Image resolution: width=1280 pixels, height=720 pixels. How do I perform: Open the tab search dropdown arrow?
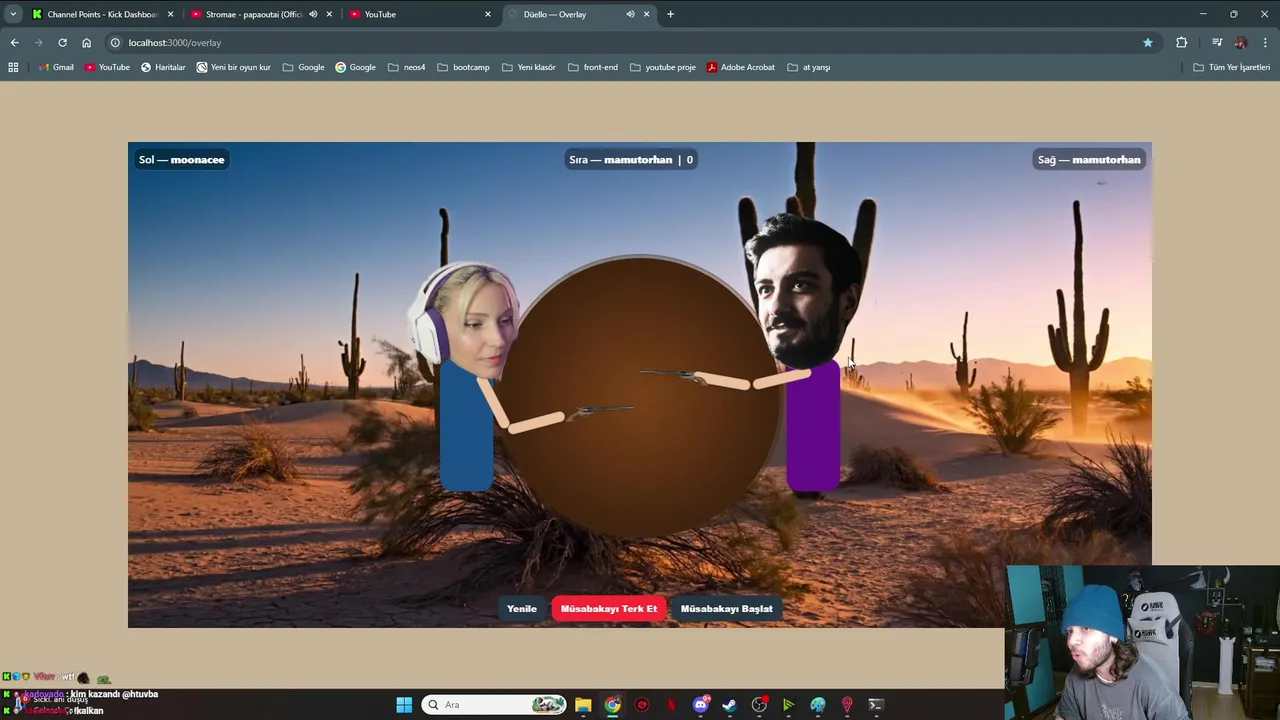[x=13, y=14]
